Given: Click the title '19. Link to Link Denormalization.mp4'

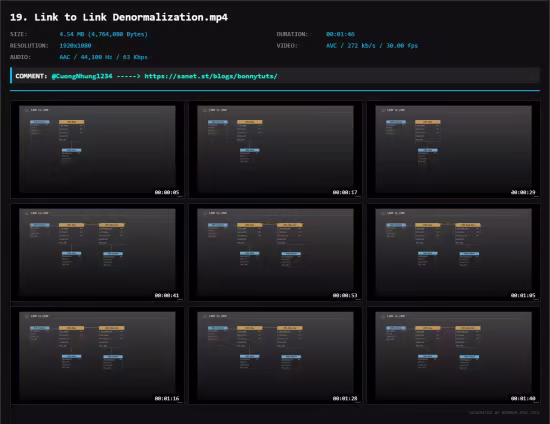Looking at the screenshot, I should 119,17.
